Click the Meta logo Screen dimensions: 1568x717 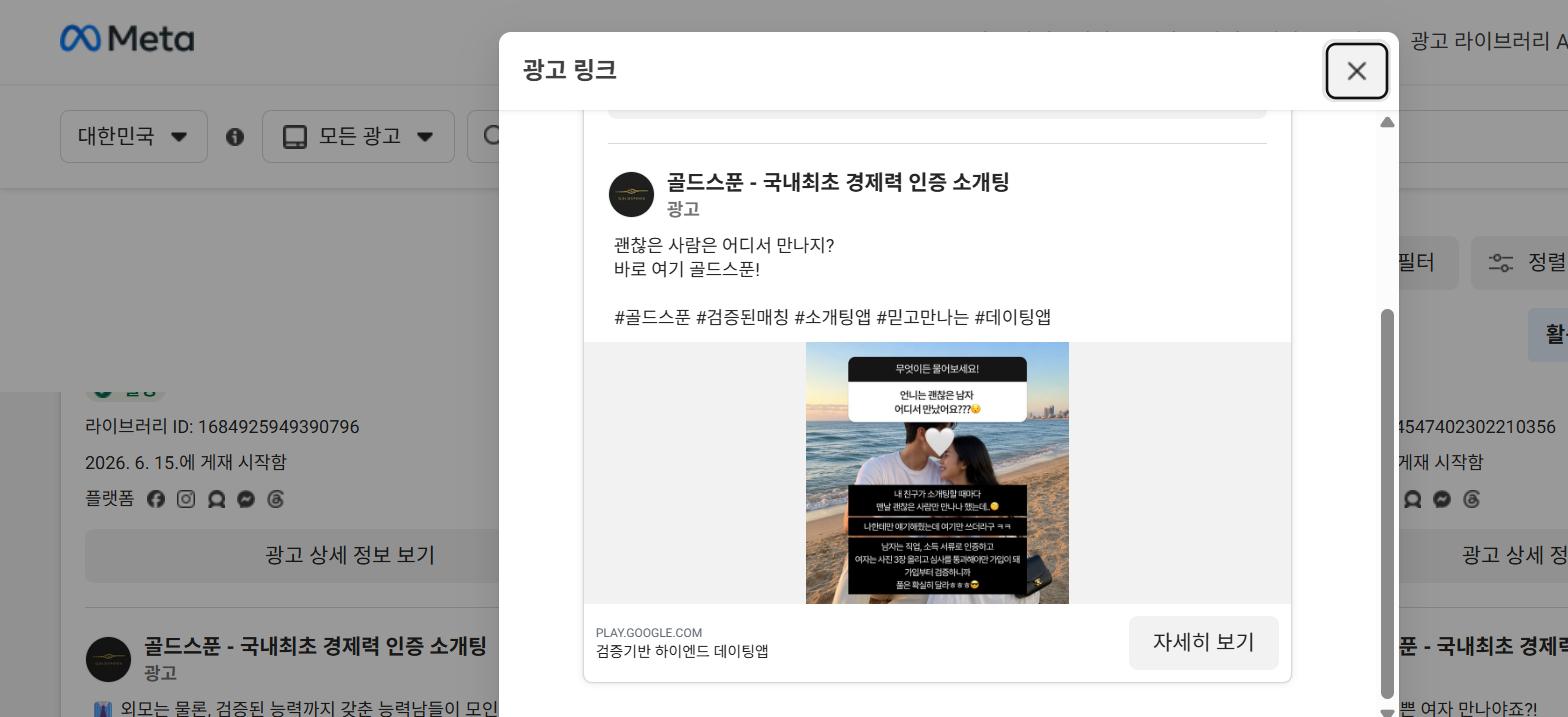point(127,39)
